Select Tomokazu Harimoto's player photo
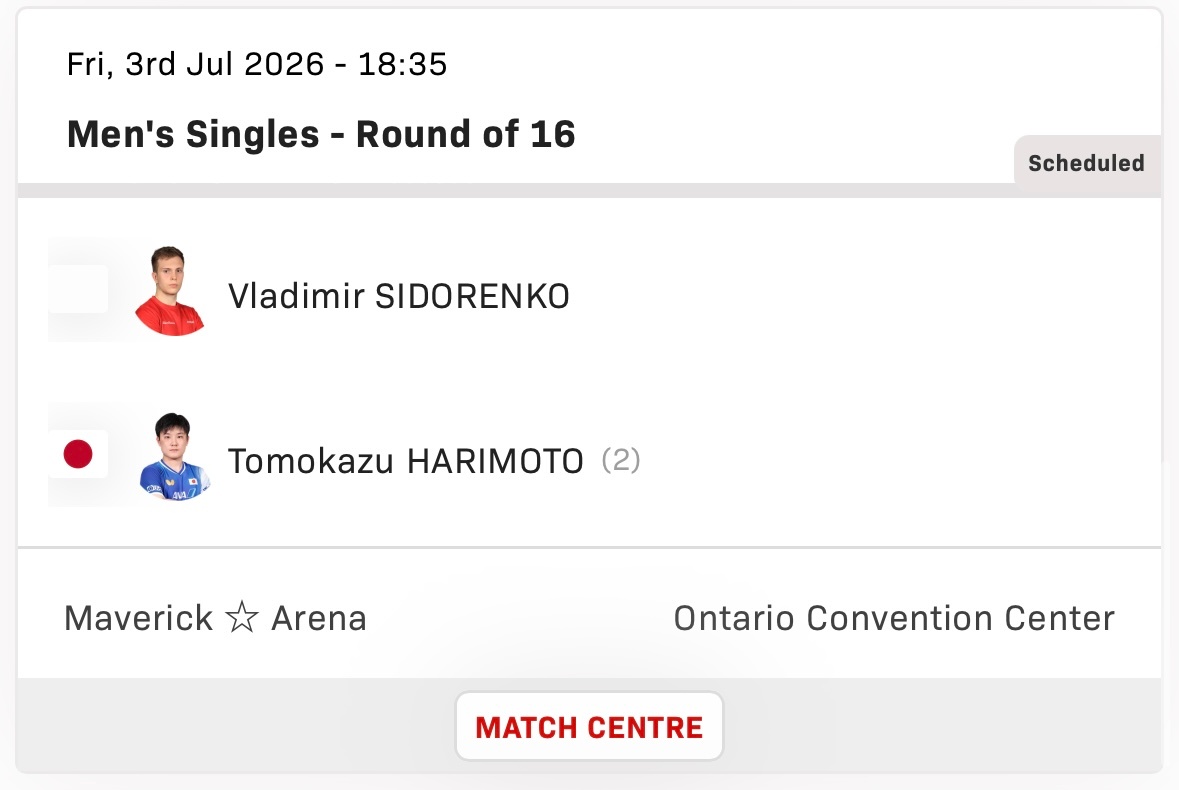Screen dimensions: 1179x790 tap(174, 456)
